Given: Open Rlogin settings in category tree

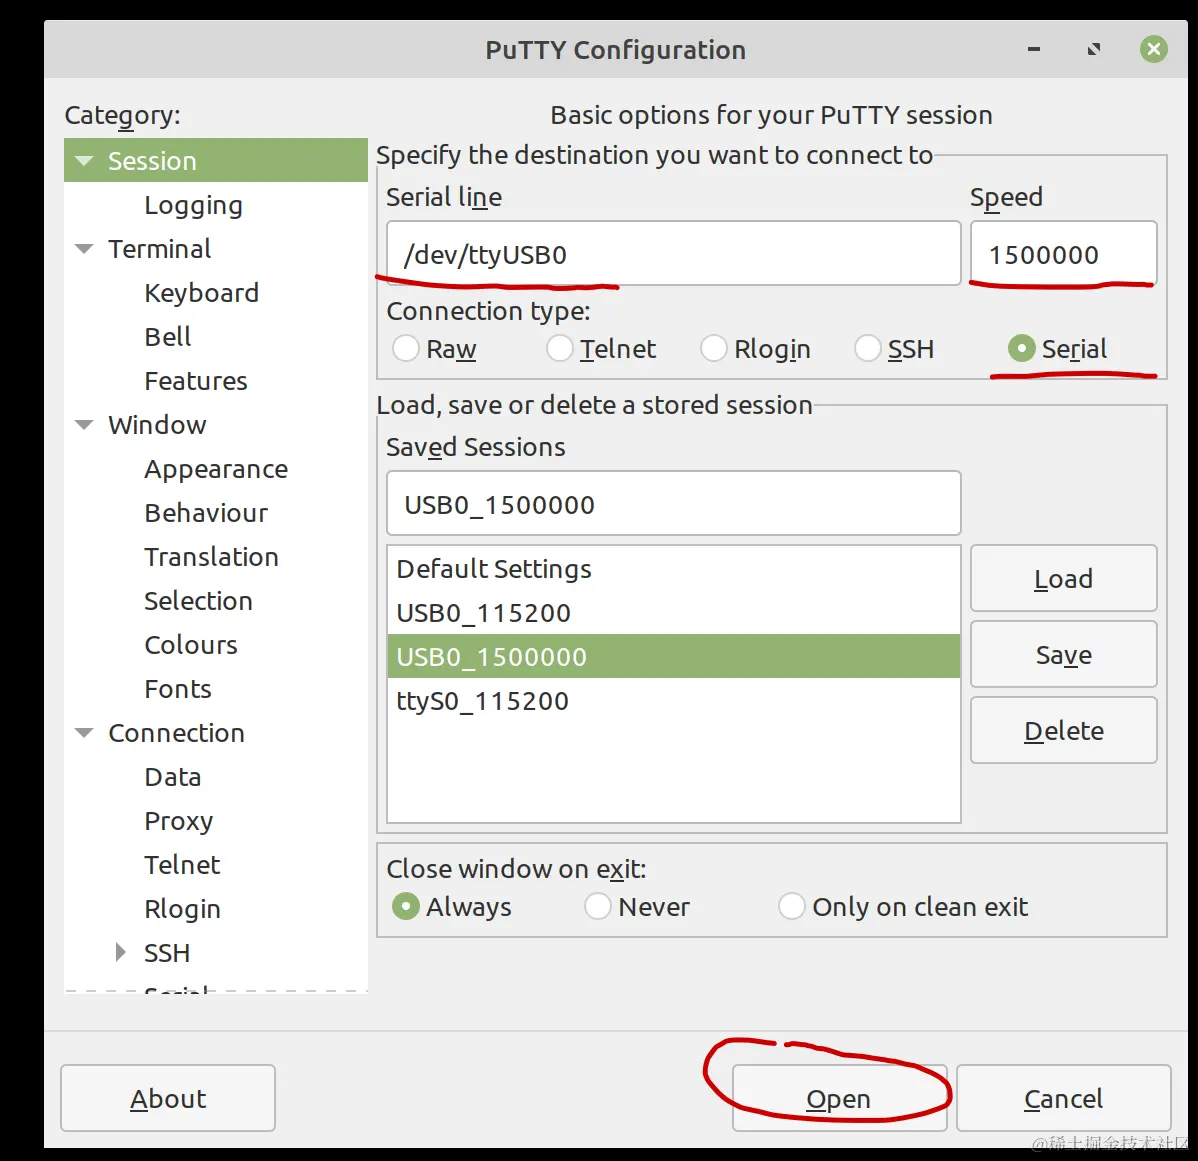Looking at the screenshot, I should (183, 910).
